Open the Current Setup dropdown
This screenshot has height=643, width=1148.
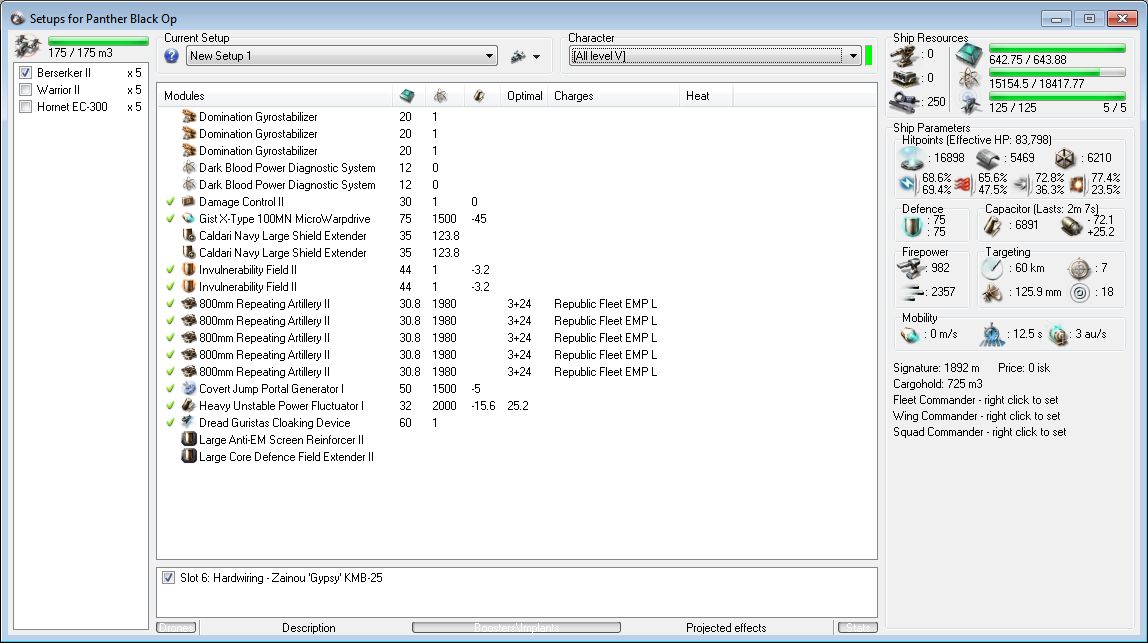pyautogui.click(x=343, y=56)
